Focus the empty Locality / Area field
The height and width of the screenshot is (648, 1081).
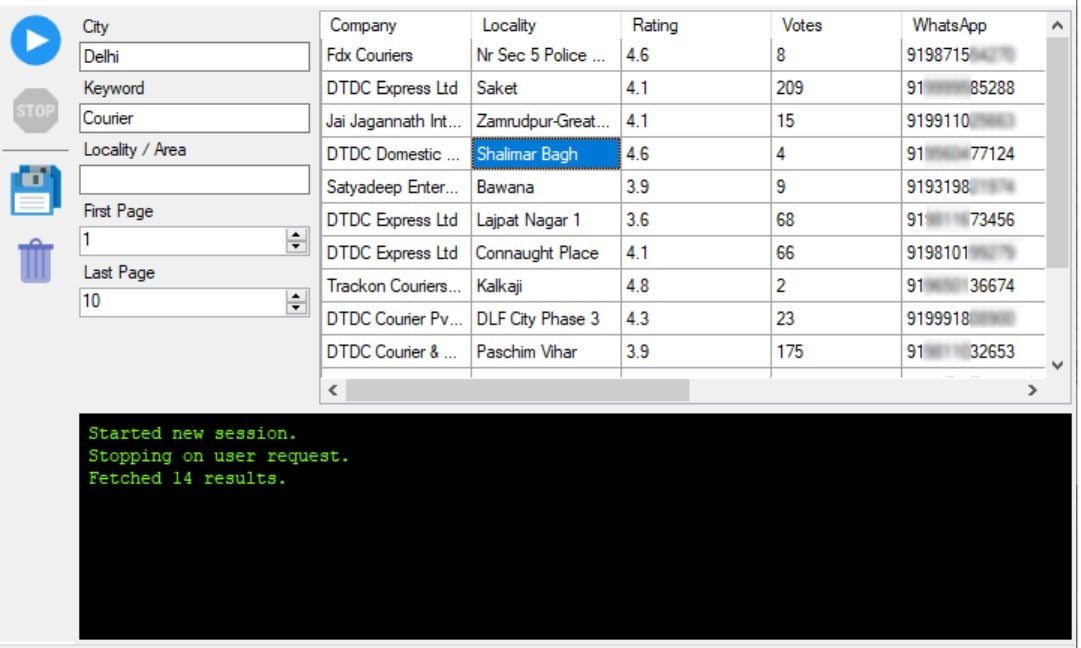[x=194, y=179]
